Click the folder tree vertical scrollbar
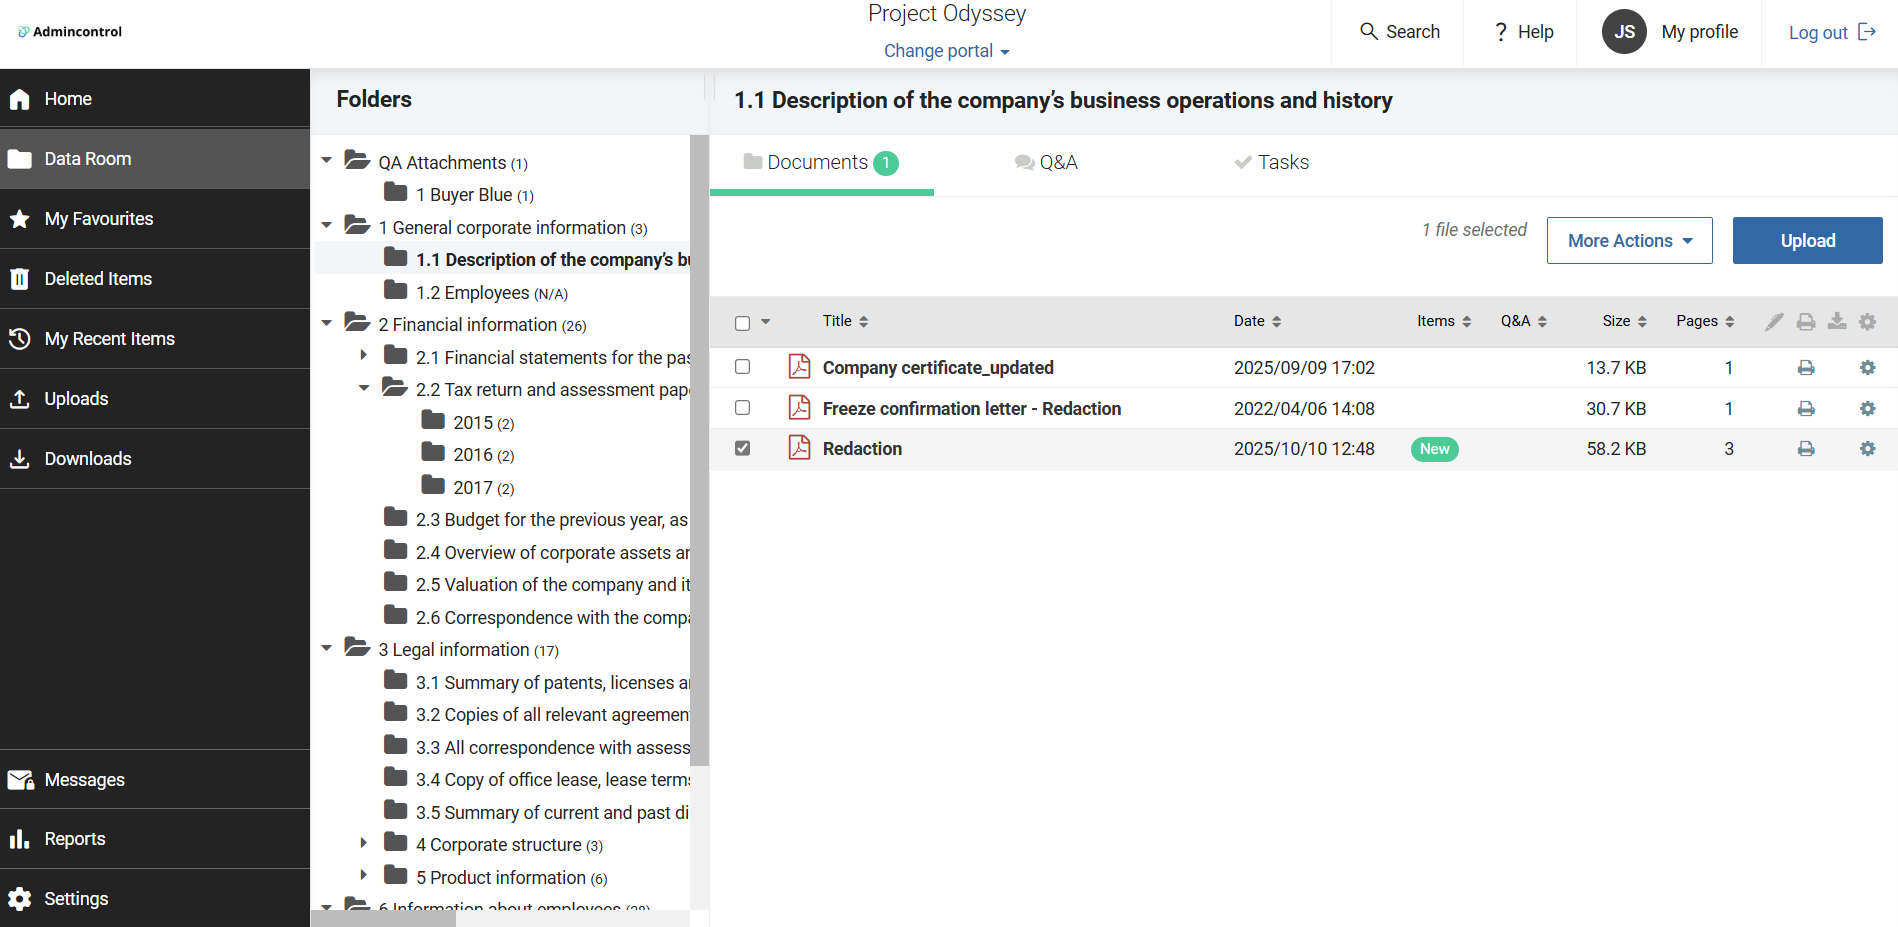 699,450
